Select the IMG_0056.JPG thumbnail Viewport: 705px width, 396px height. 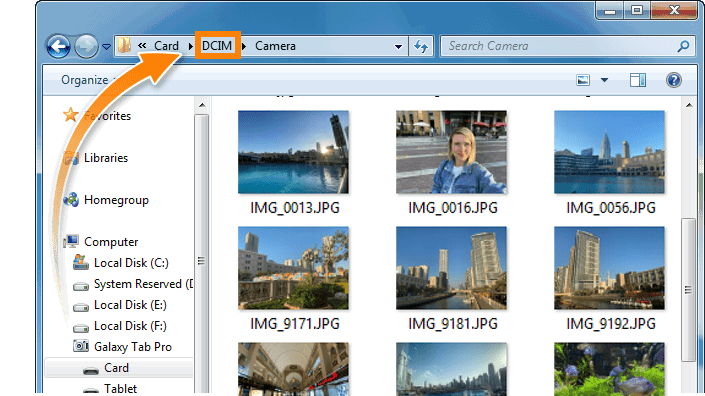point(609,152)
